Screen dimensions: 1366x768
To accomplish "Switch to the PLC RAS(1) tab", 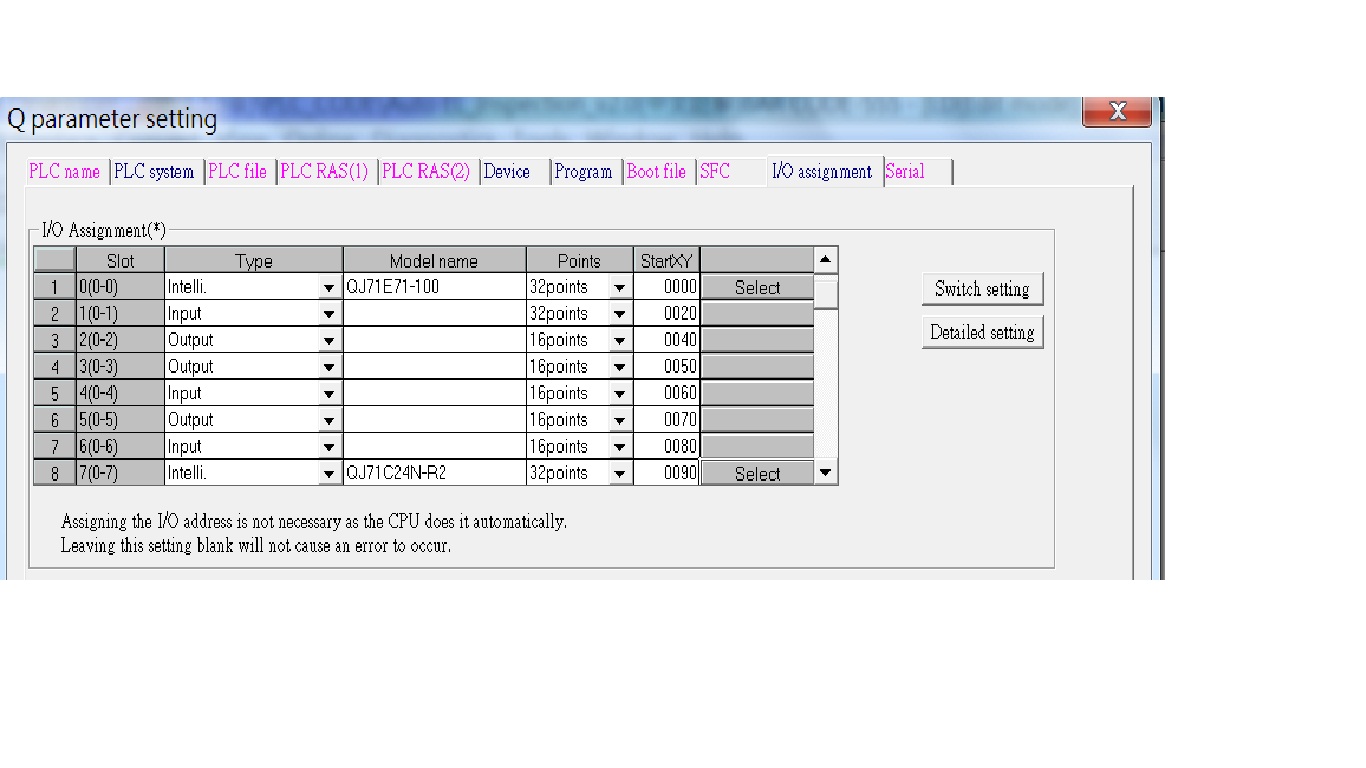I will (324, 172).
